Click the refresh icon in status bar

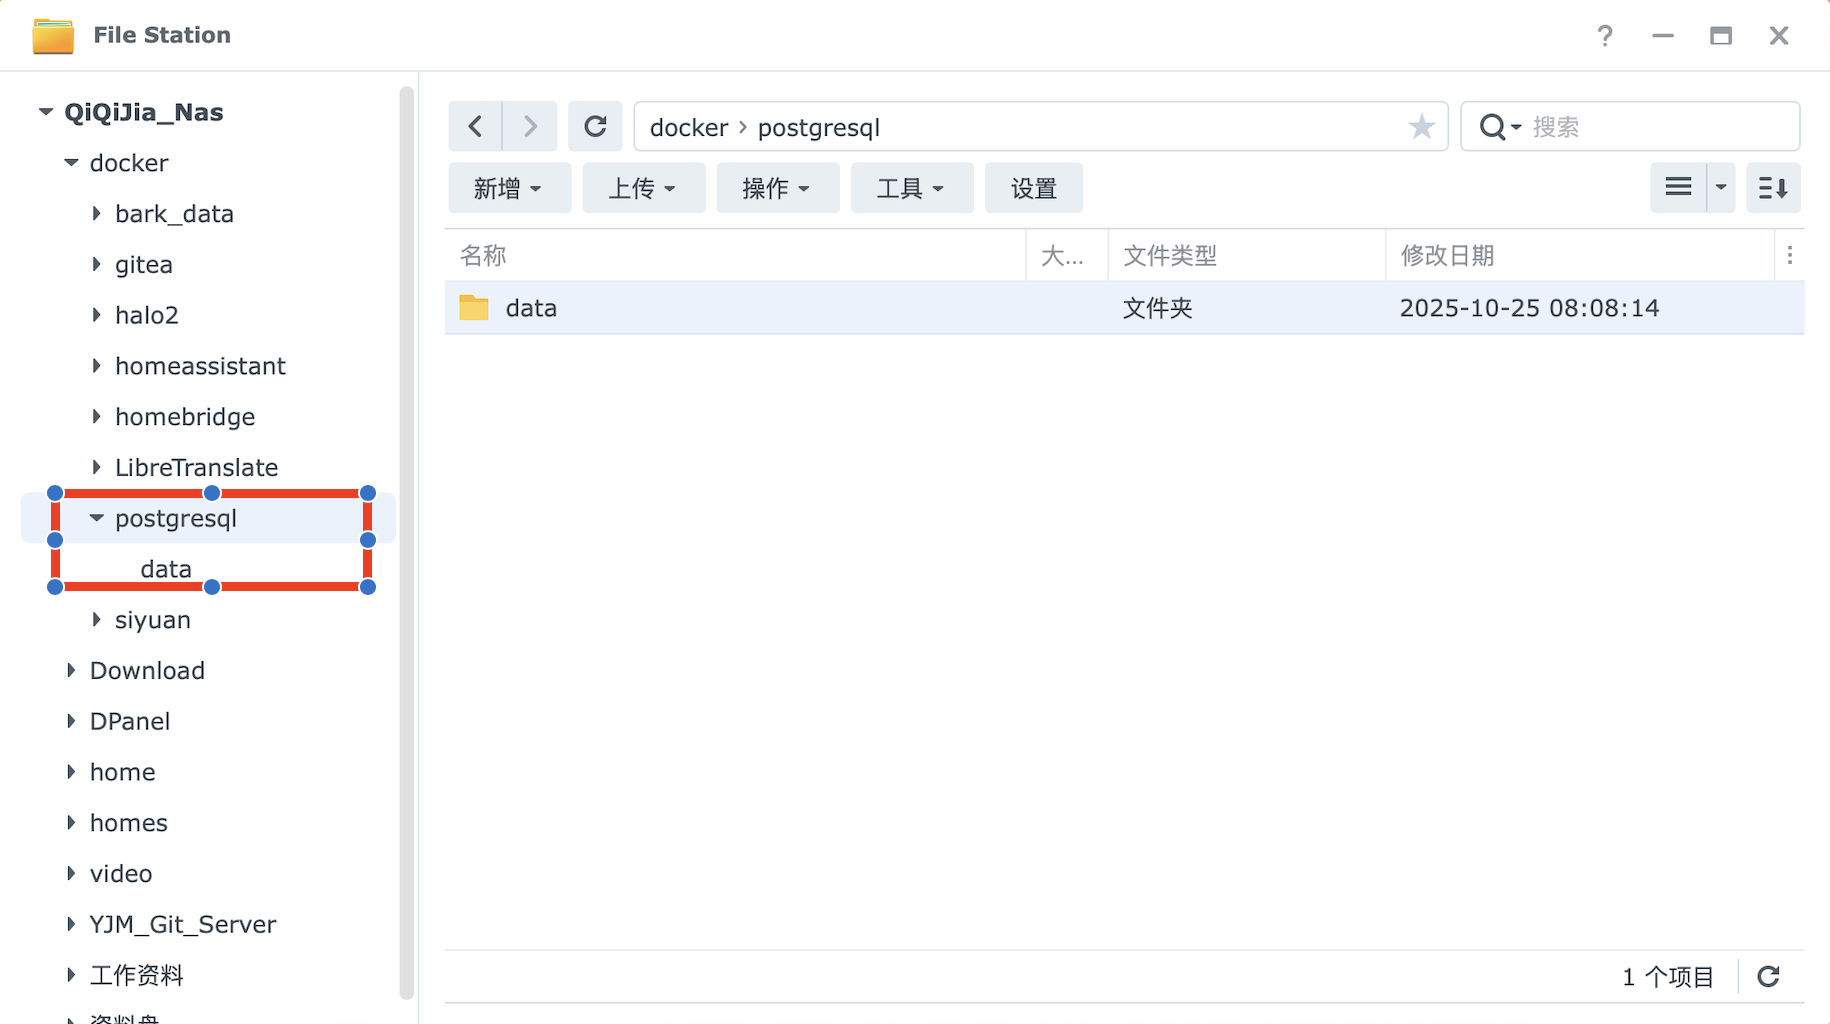pos(1768,976)
